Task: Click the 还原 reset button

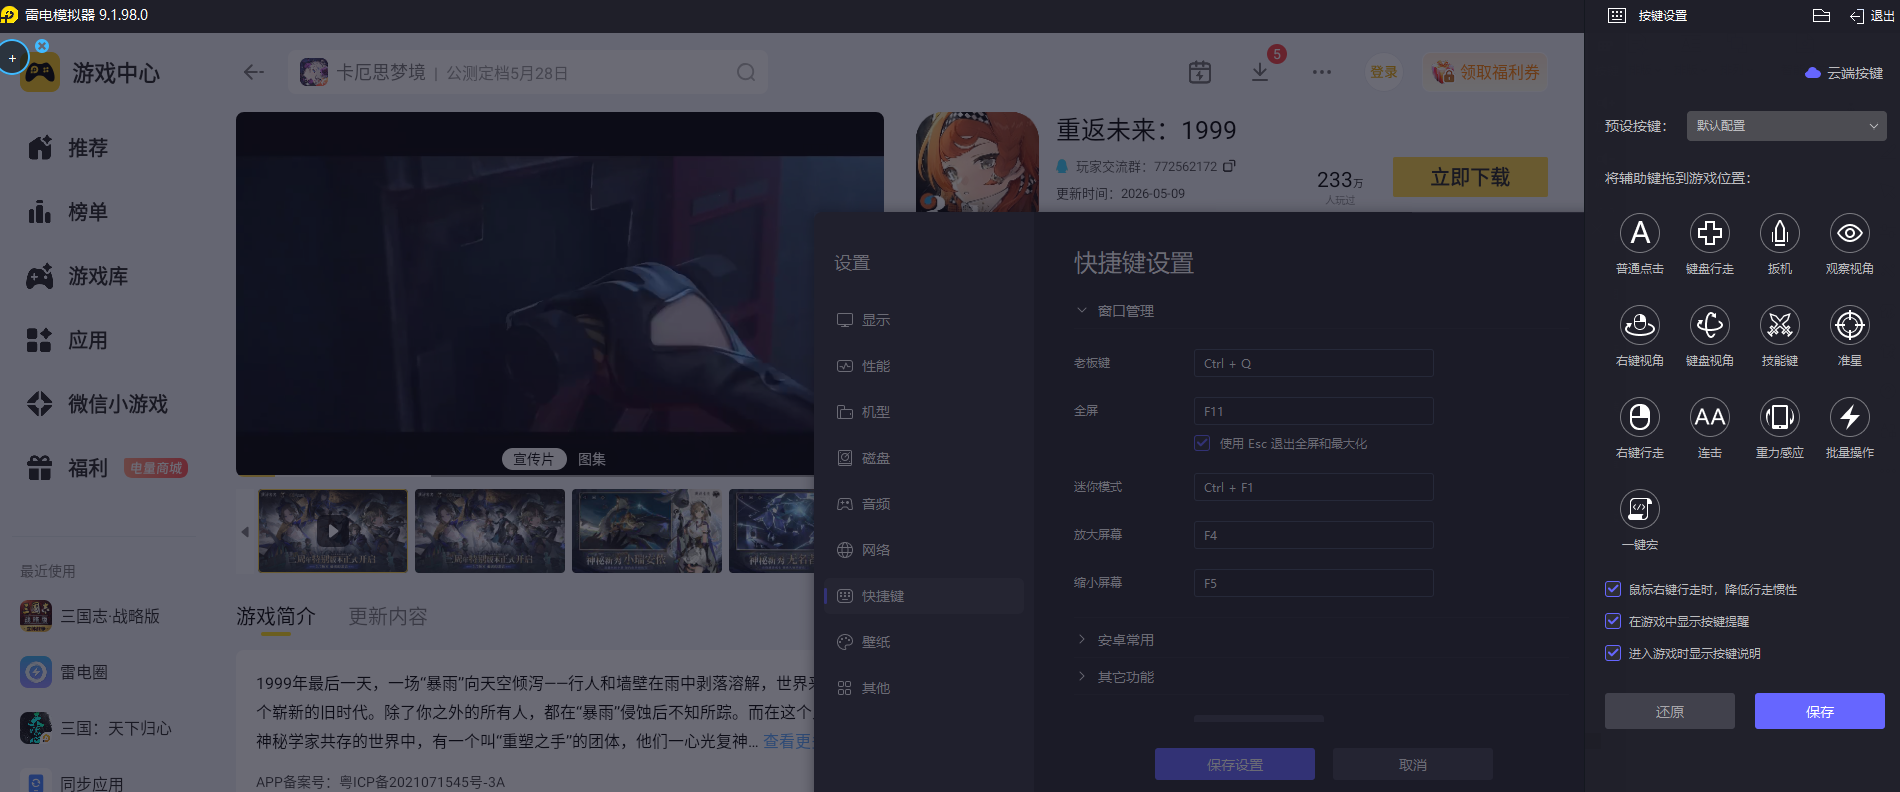Action: click(x=1670, y=712)
